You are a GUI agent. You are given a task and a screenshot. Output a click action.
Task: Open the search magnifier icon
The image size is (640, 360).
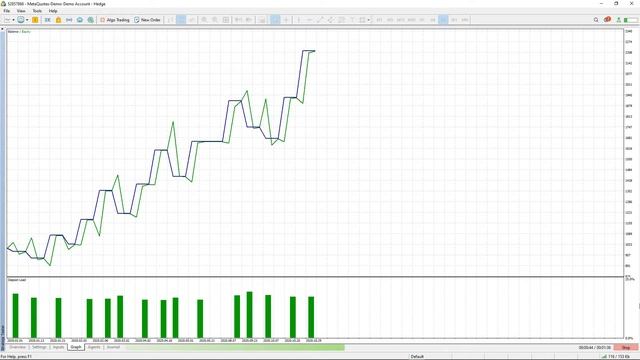pyautogui.click(x=596, y=20)
